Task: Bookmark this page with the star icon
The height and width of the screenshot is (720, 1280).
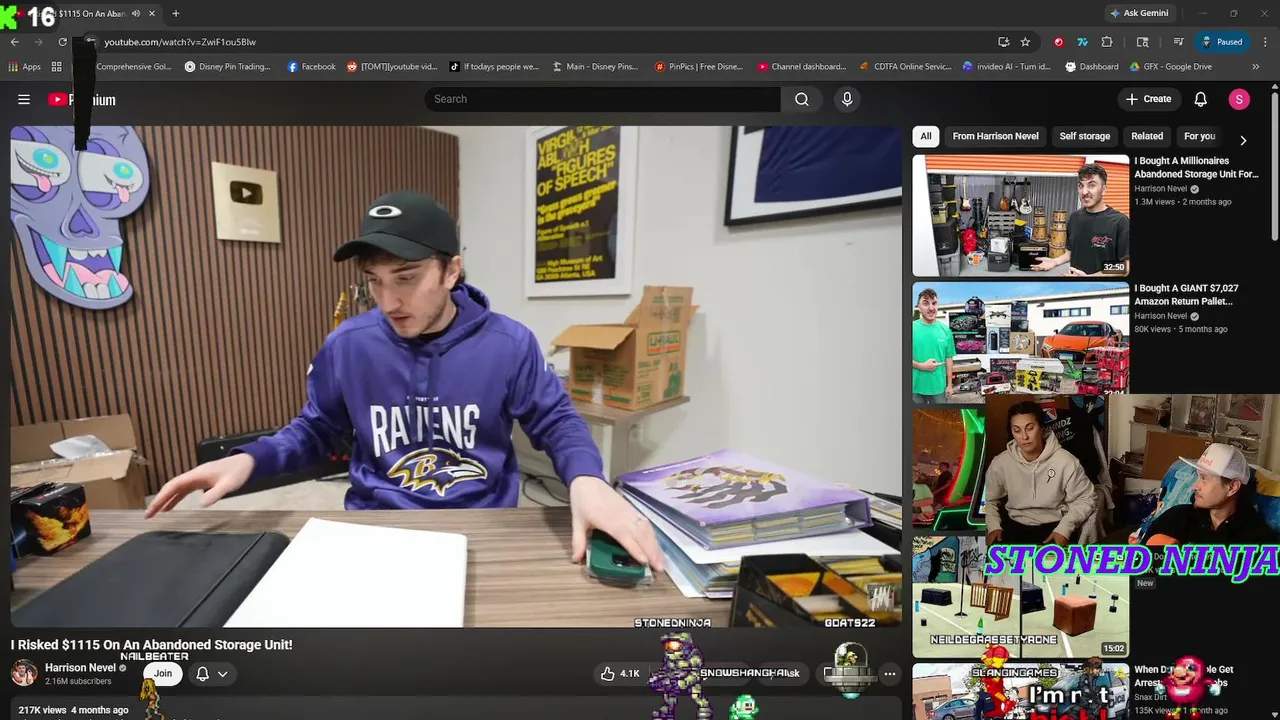Action: (1025, 42)
